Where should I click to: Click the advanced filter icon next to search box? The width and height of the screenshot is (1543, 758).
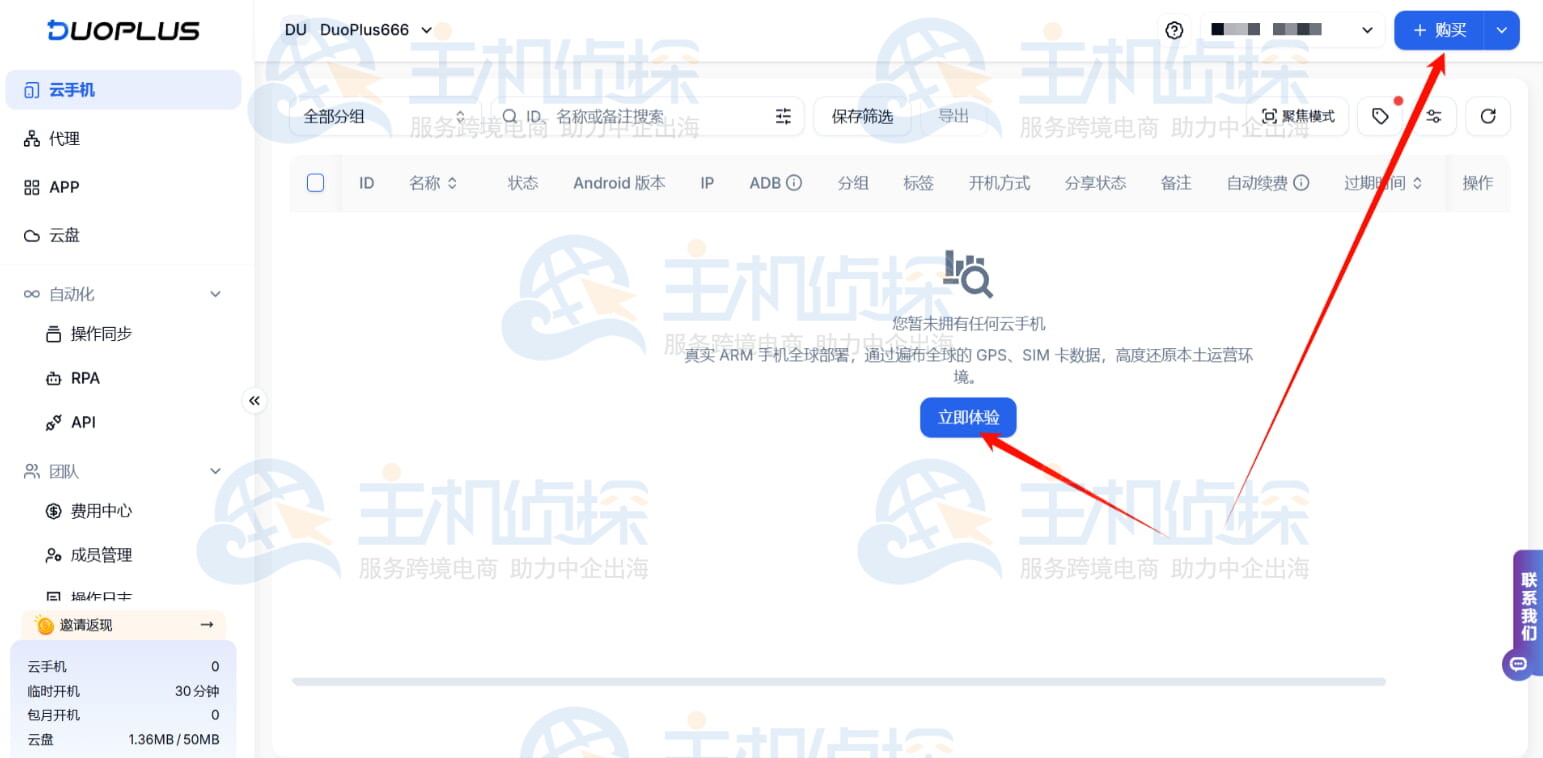[x=784, y=116]
